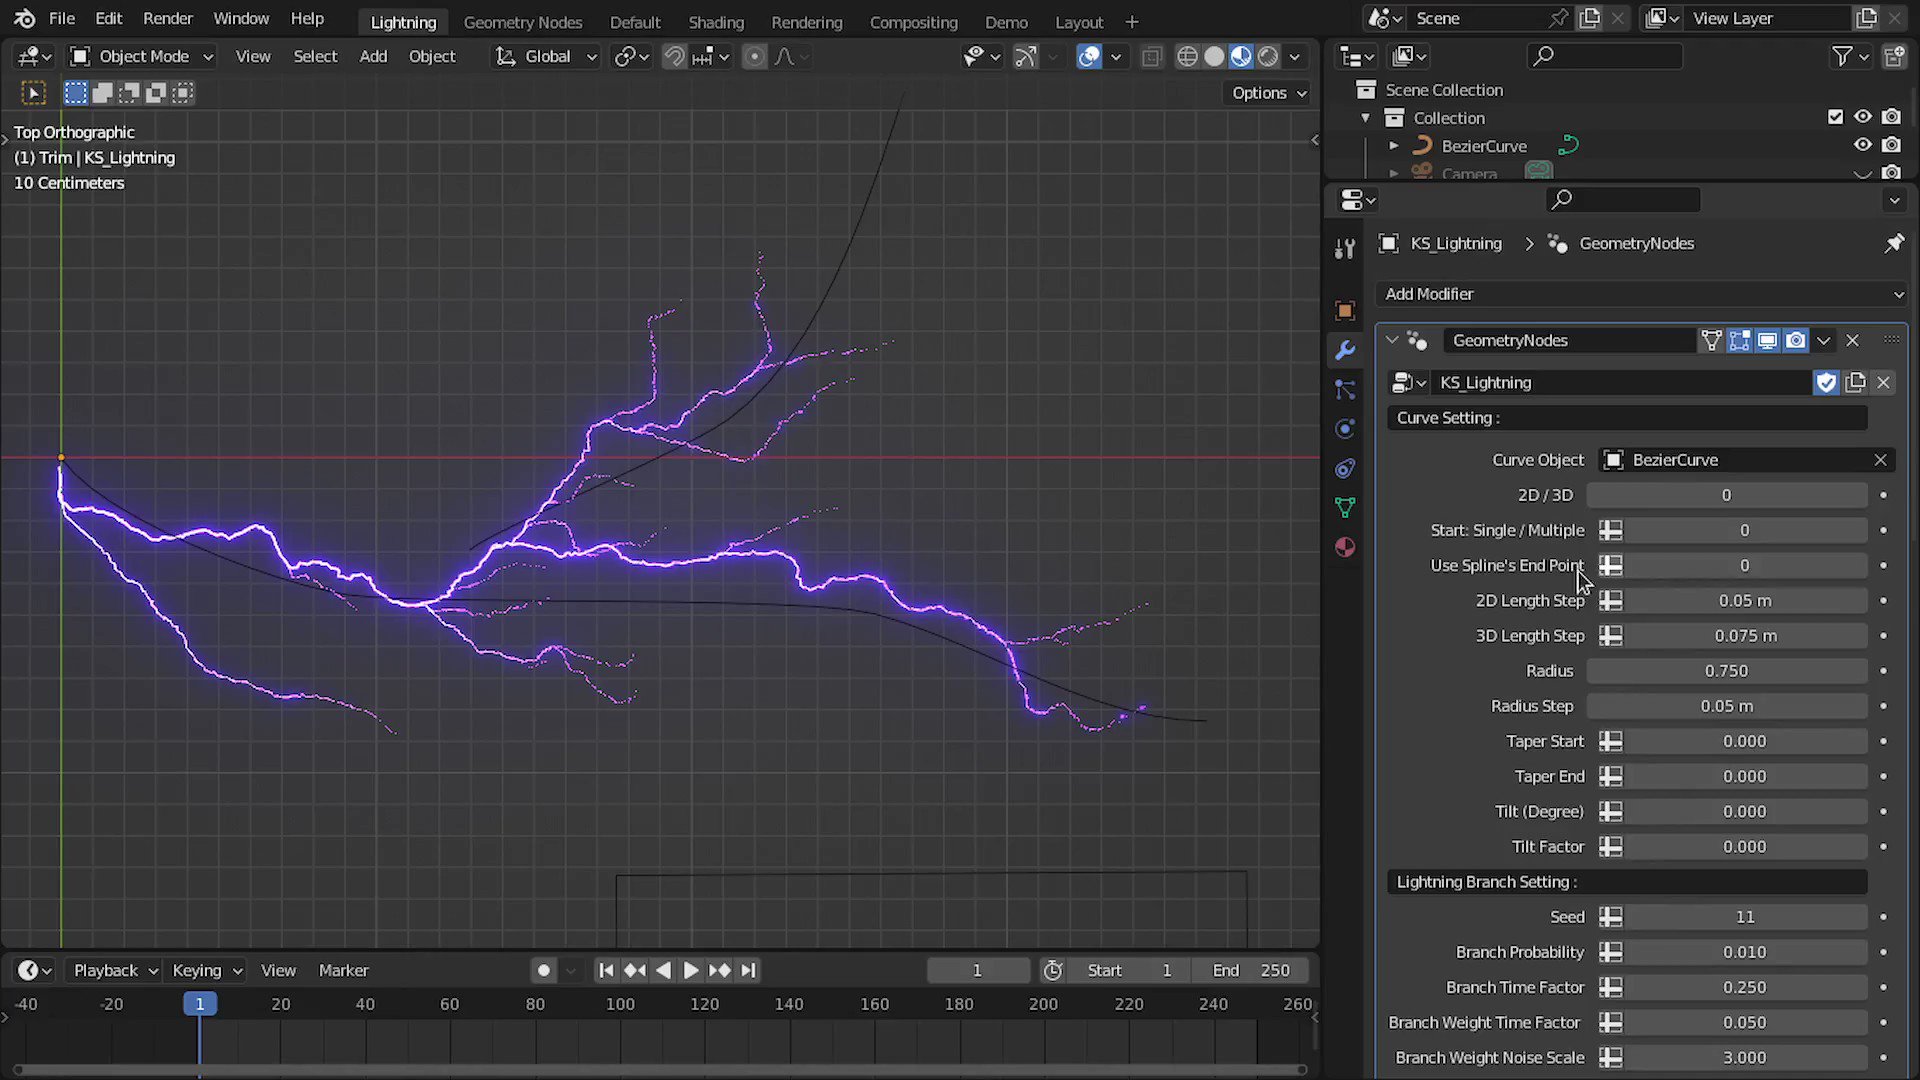Hide the BezierCurve in the viewport
This screenshot has width=1920, height=1080.
[x=1862, y=145]
